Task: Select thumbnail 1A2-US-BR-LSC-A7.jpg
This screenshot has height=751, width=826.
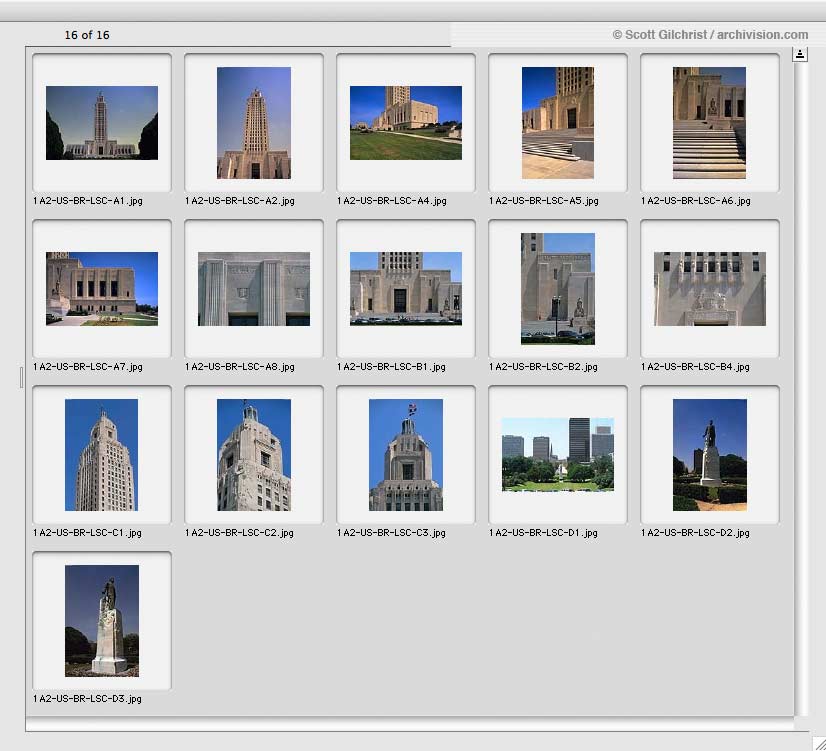Action: coord(102,289)
